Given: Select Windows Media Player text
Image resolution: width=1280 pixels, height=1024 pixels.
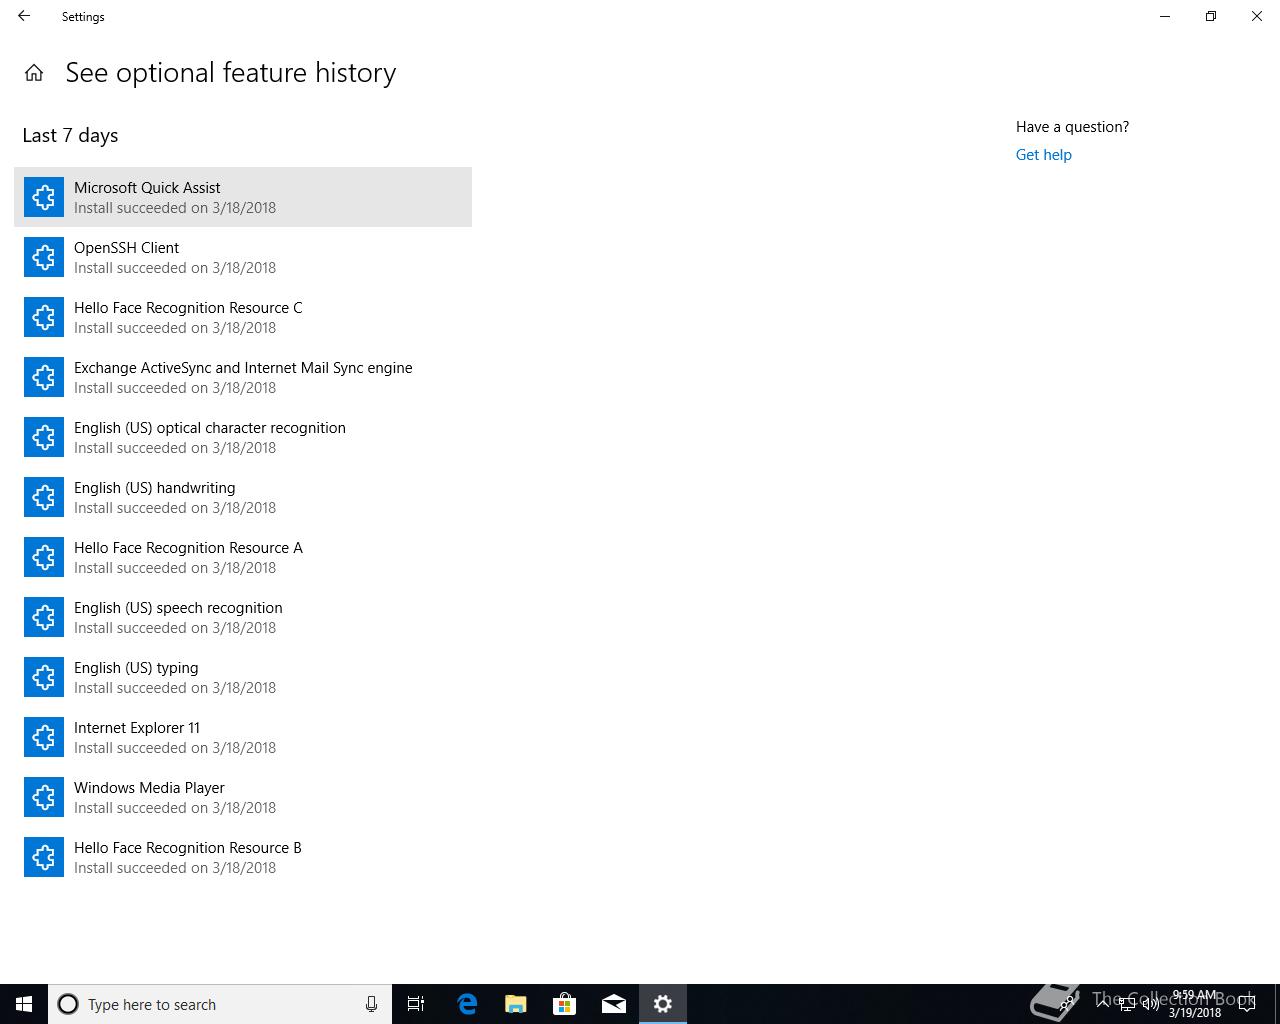Looking at the screenshot, I should (x=149, y=788).
